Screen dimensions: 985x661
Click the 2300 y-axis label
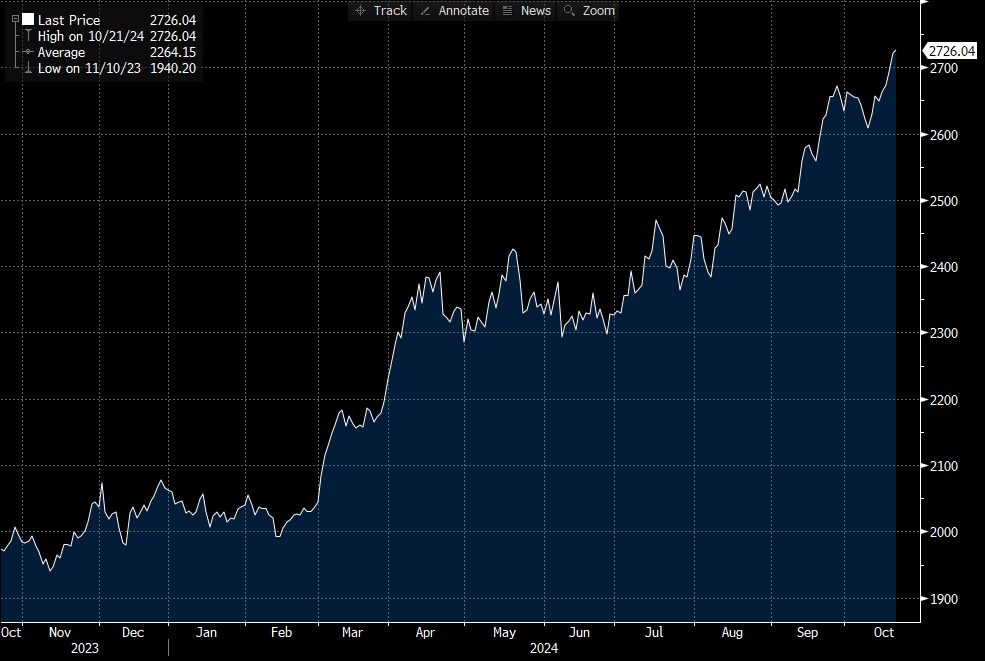pyautogui.click(x=944, y=334)
